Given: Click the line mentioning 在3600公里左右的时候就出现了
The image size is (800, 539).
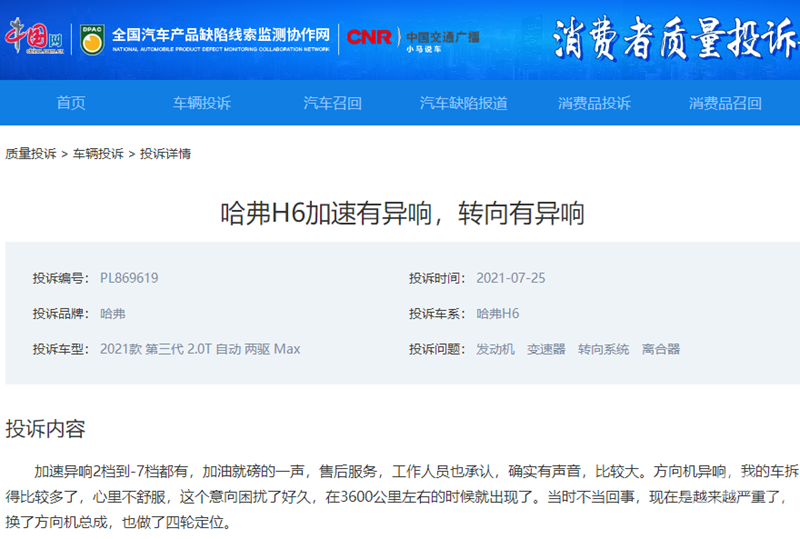Looking at the screenshot, I should (398, 497).
